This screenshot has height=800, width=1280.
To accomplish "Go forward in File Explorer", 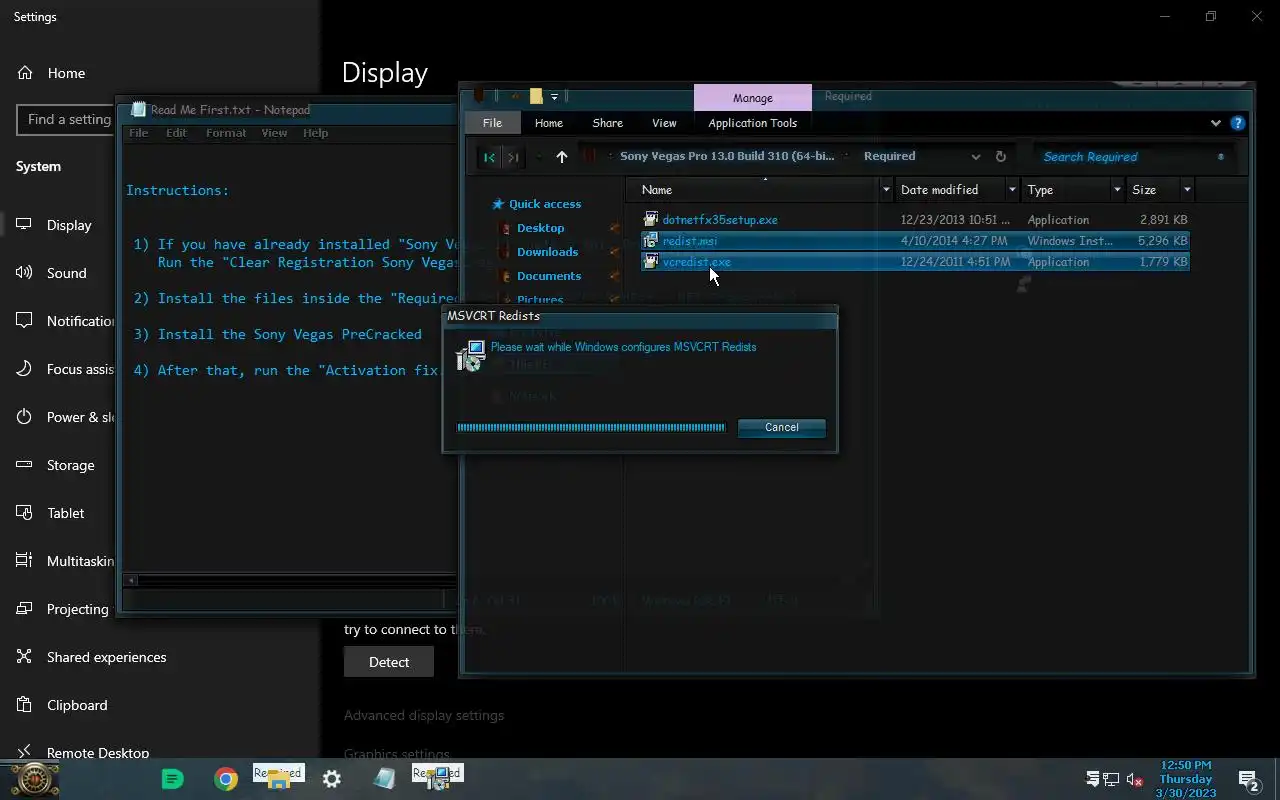I will click(513, 157).
